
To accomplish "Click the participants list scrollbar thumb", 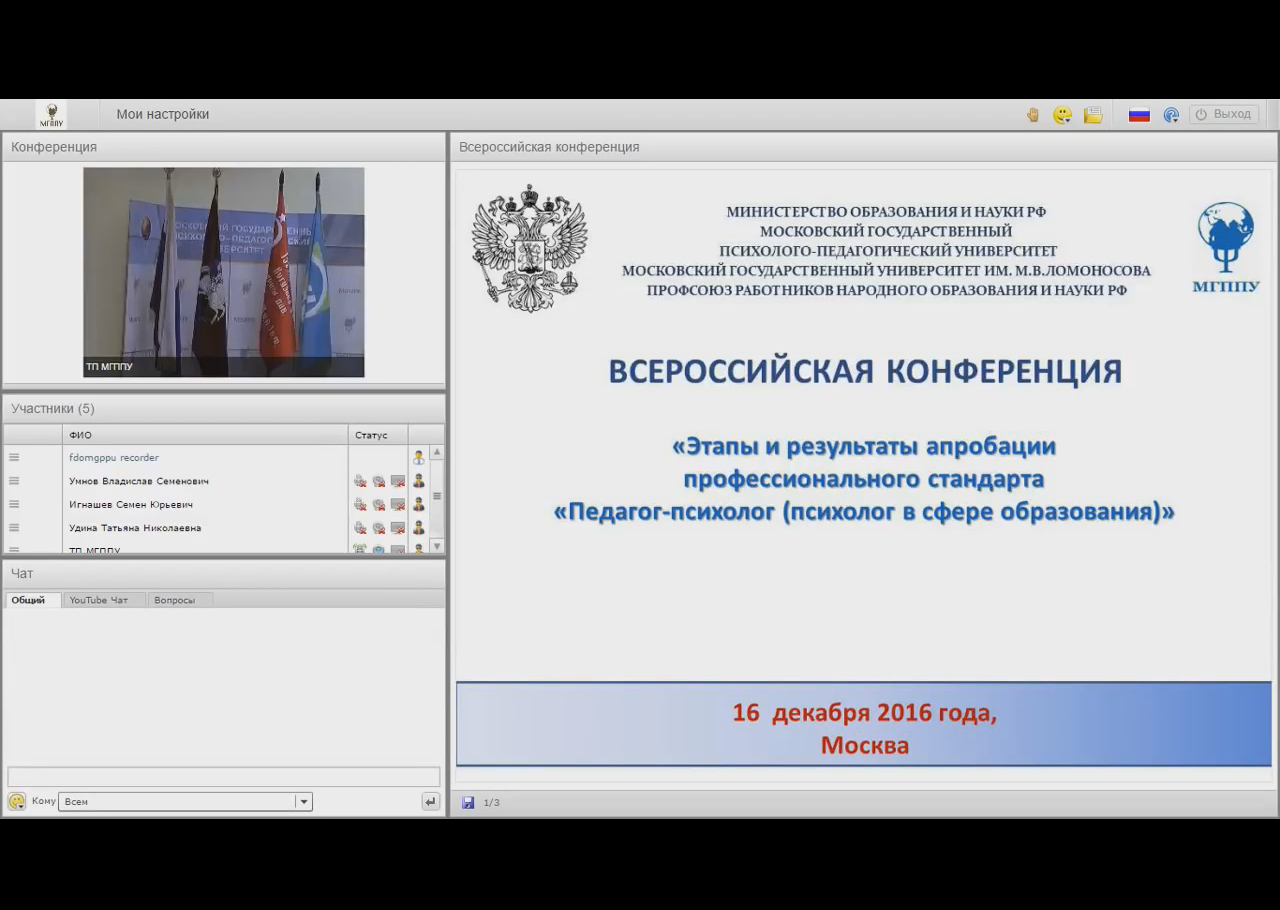I will [x=437, y=496].
